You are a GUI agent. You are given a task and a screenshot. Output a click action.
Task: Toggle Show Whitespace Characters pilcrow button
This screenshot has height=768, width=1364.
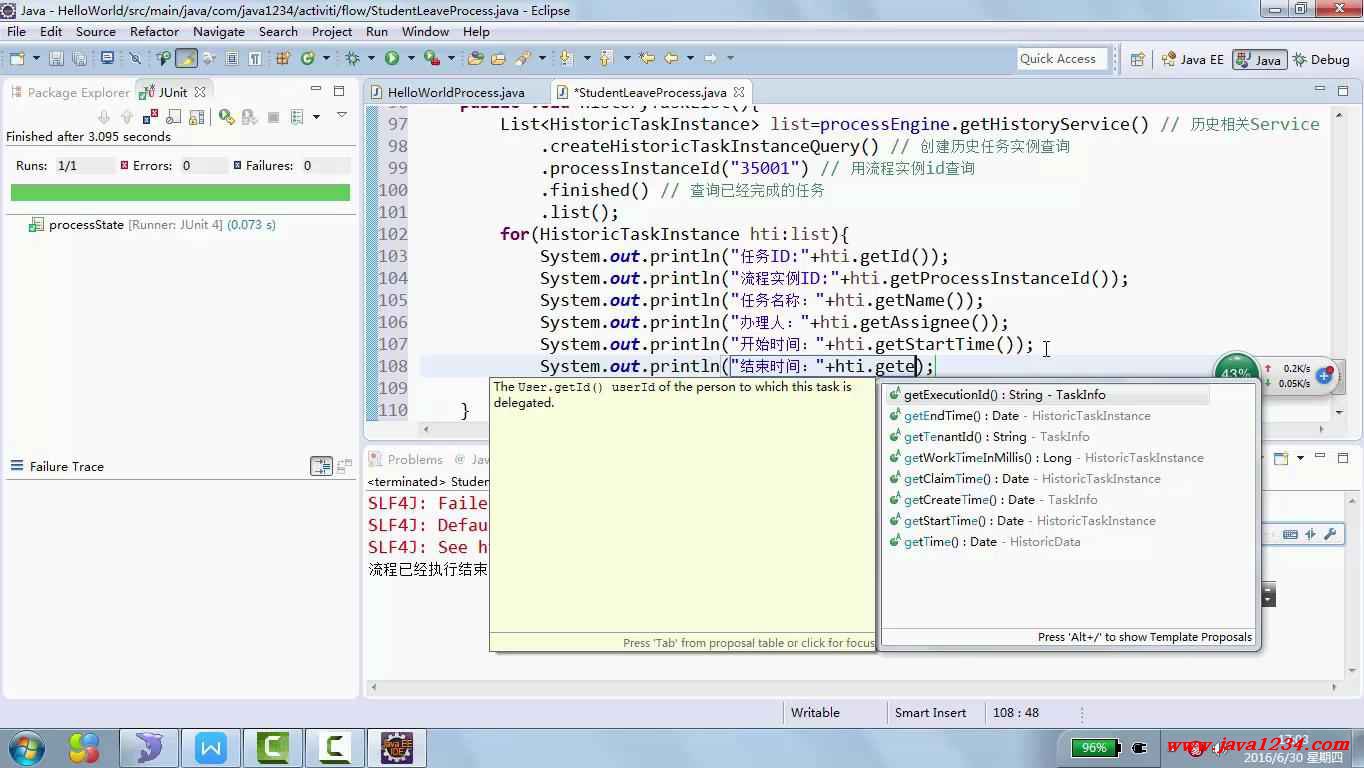click(x=255, y=58)
